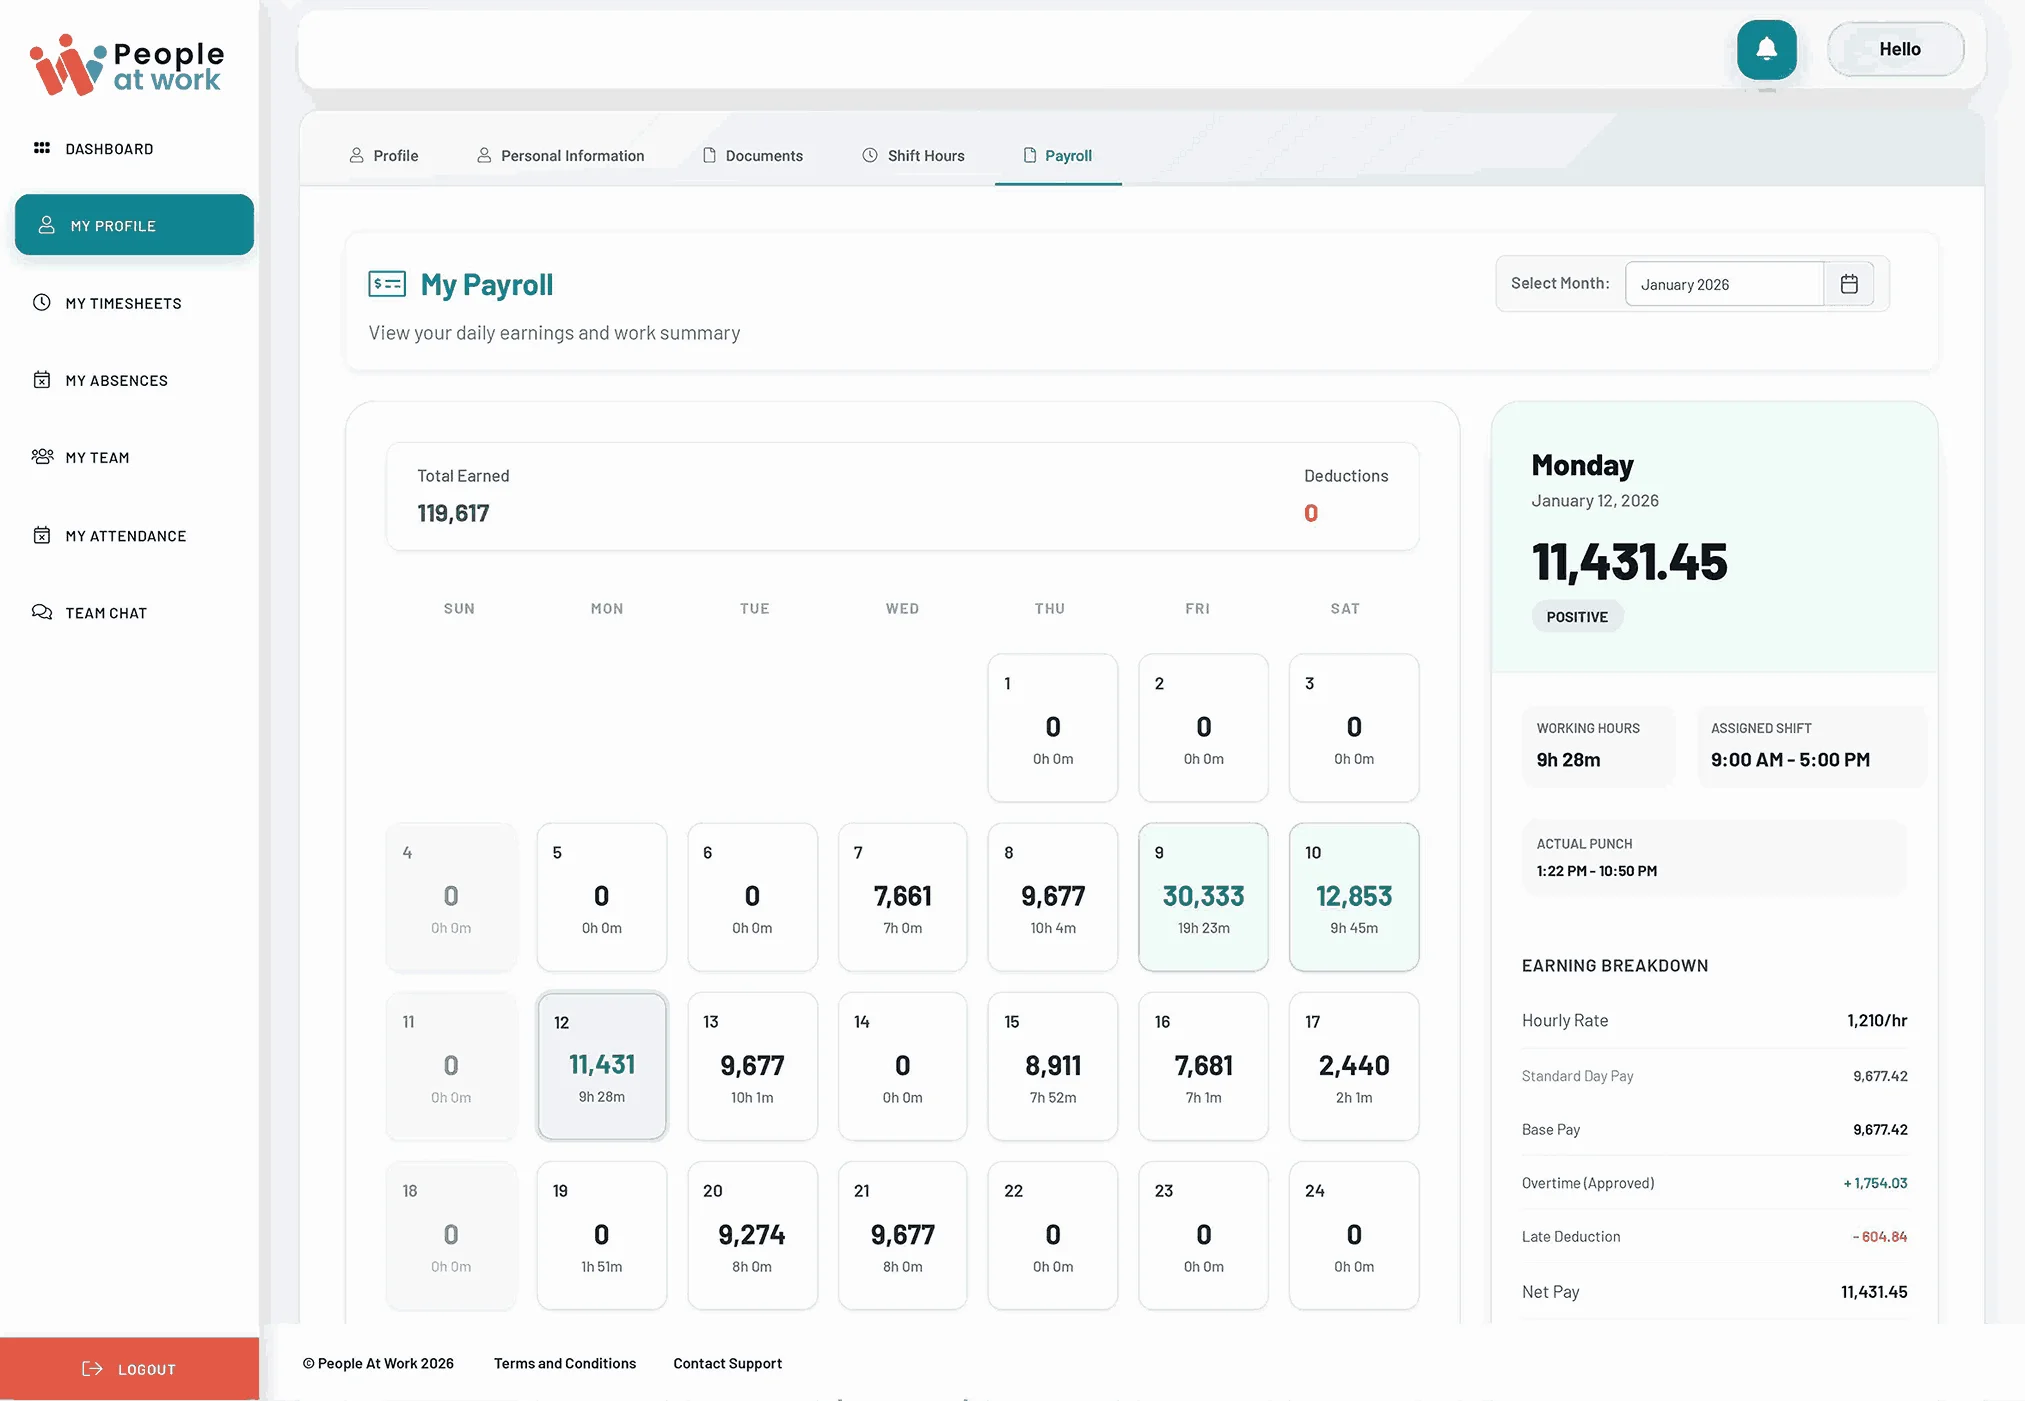The image size is (2025, 1401).
Task: Open the January 2026 month selector
Action: click(x=1724, y=284)
